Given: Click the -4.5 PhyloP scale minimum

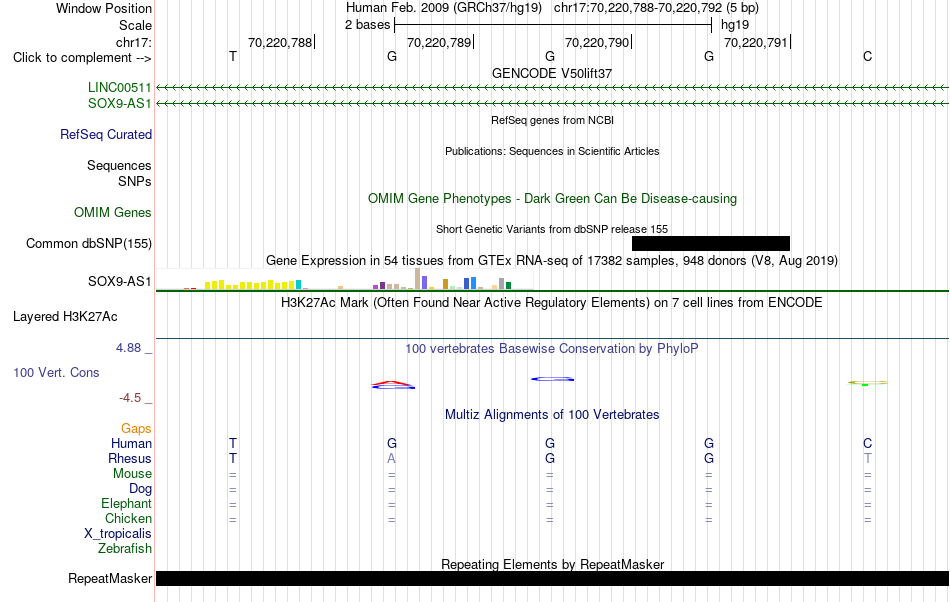Looking at the screenshot, I should [x=130, y=398].
